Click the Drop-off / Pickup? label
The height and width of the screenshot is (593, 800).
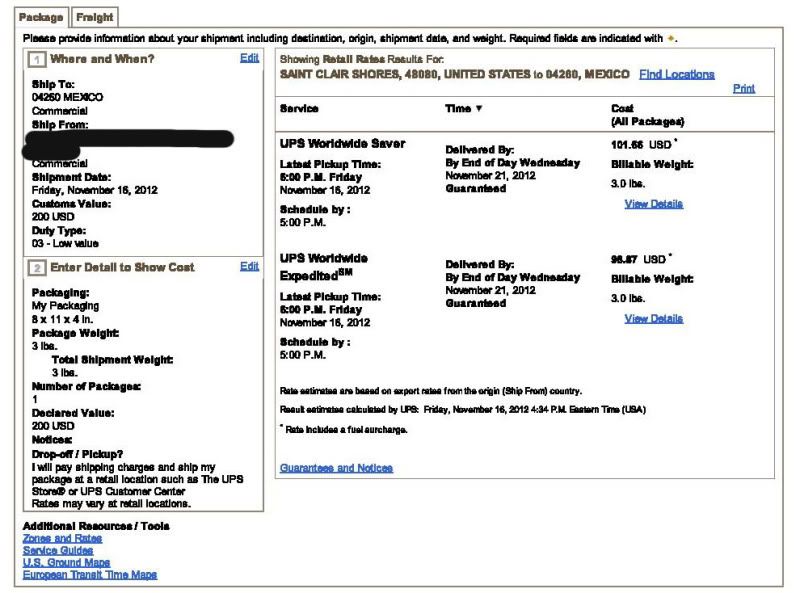click(77, 454)
